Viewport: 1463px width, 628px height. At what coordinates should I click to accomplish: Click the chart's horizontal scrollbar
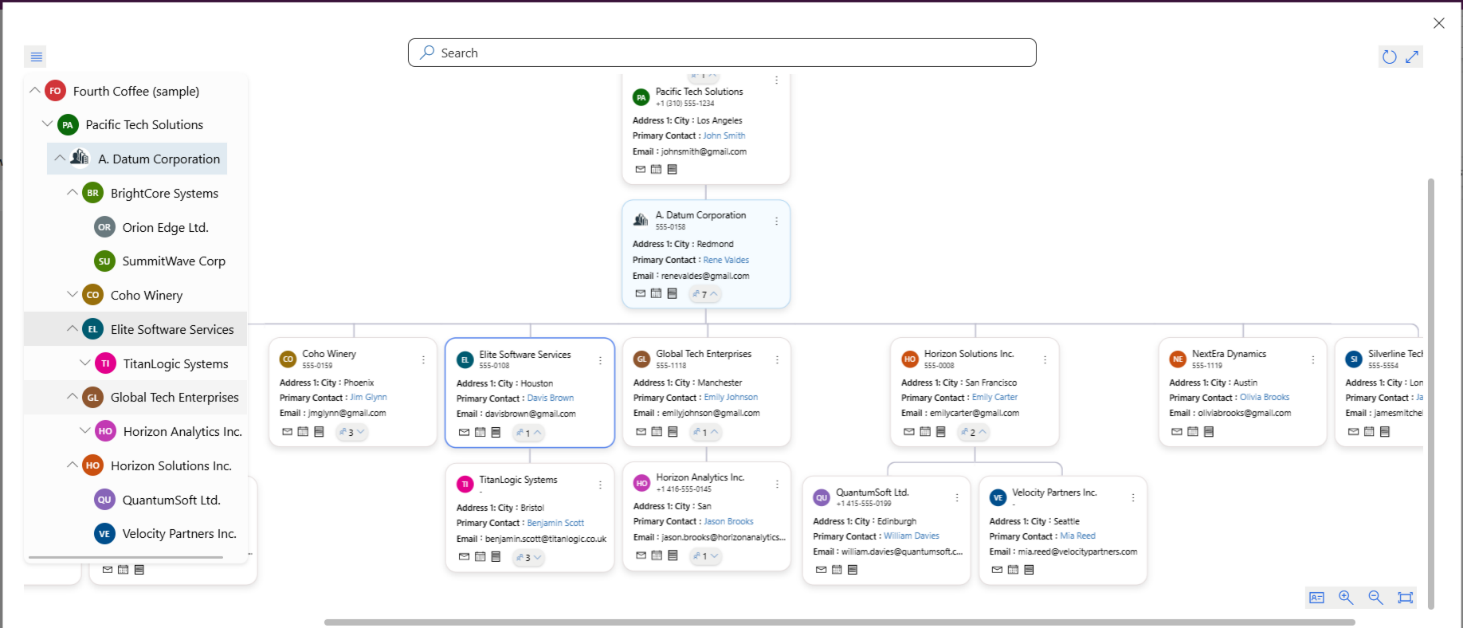tap(840, 622)
